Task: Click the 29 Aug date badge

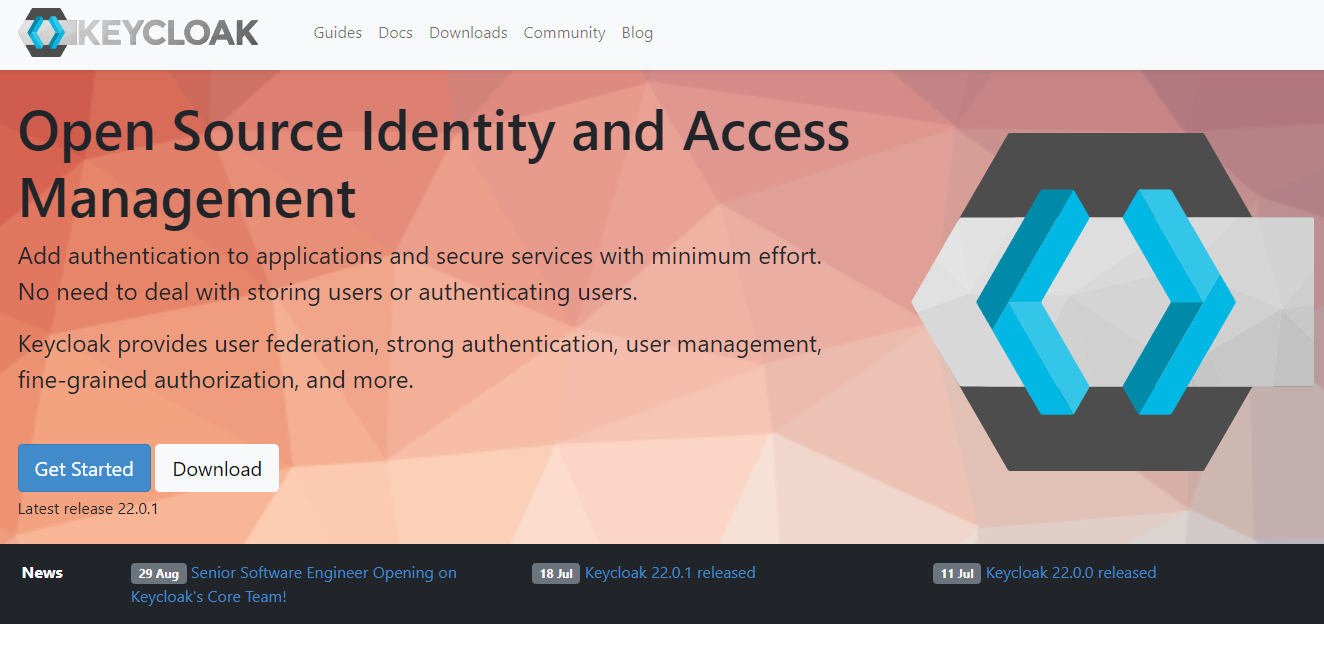Action: 158,573
